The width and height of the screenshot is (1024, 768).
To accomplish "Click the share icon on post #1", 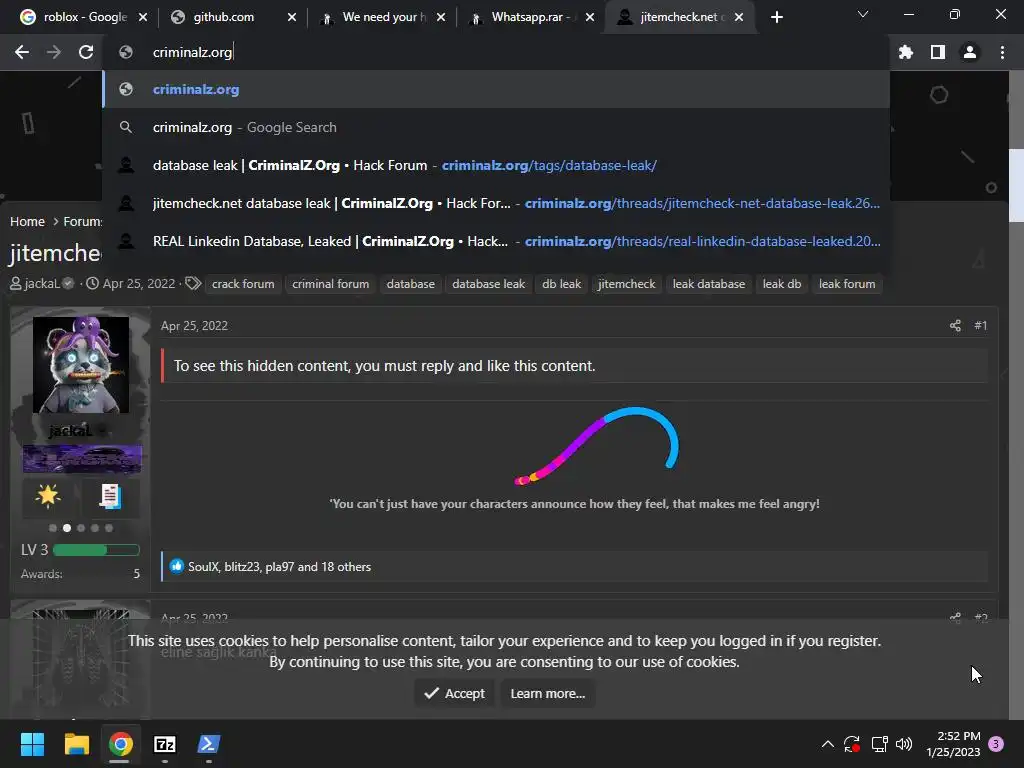I will (x=955, y=325).
